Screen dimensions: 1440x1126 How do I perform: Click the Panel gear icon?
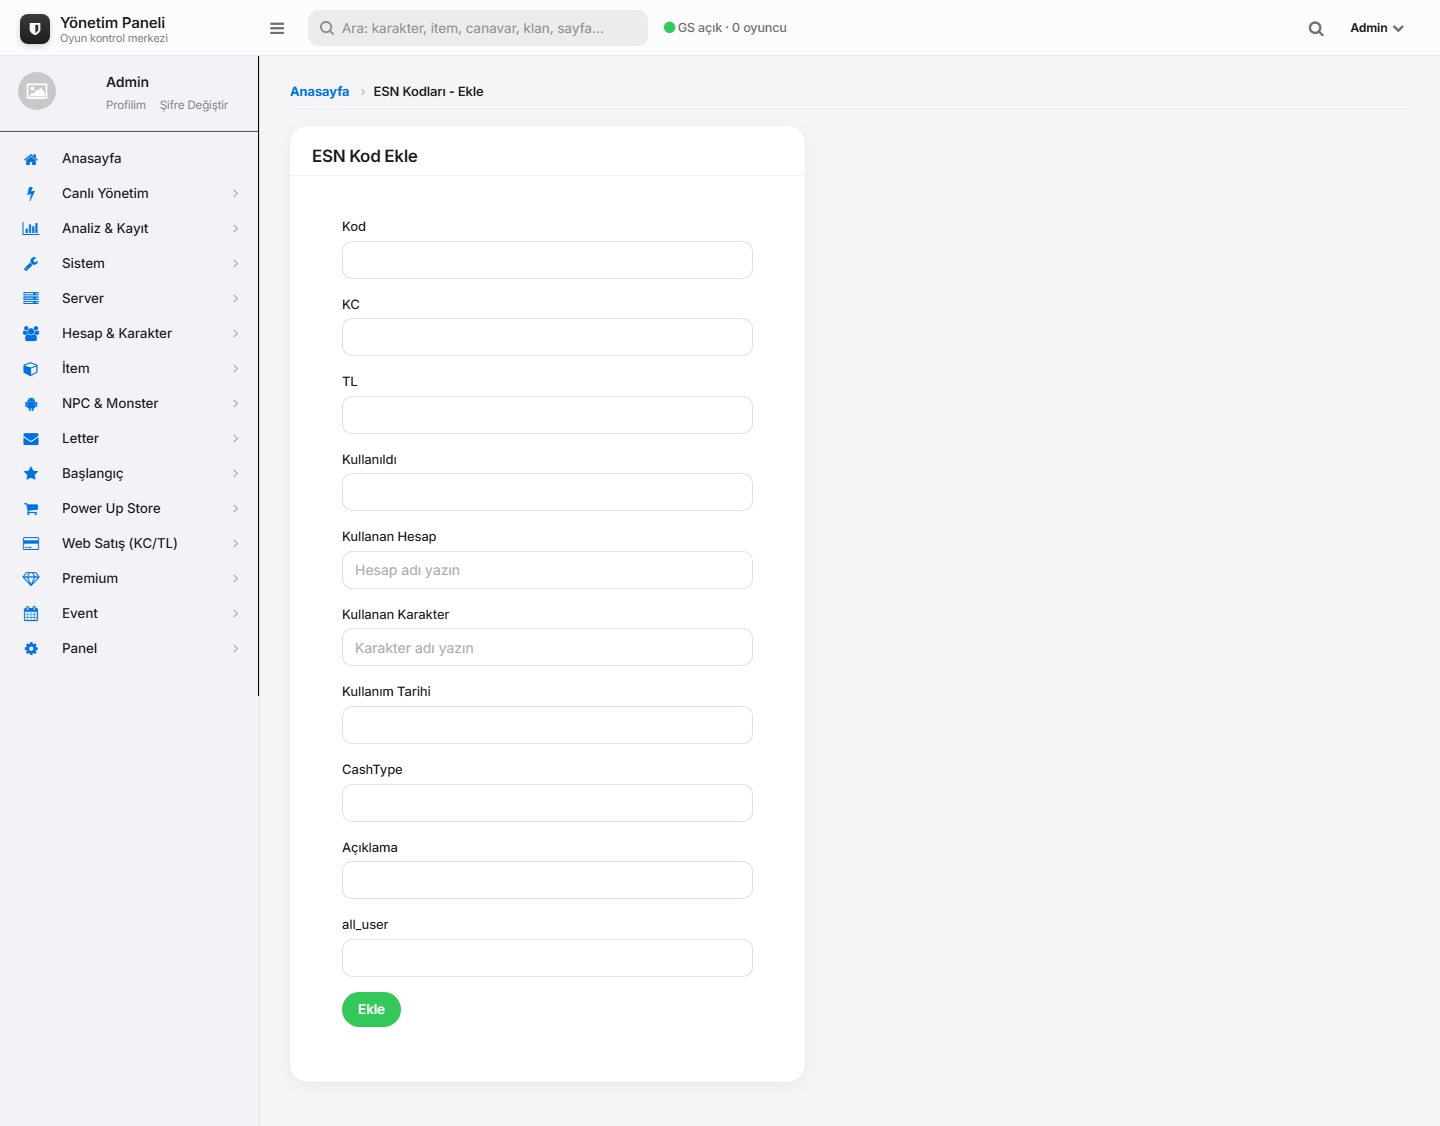tap(31, 649)
